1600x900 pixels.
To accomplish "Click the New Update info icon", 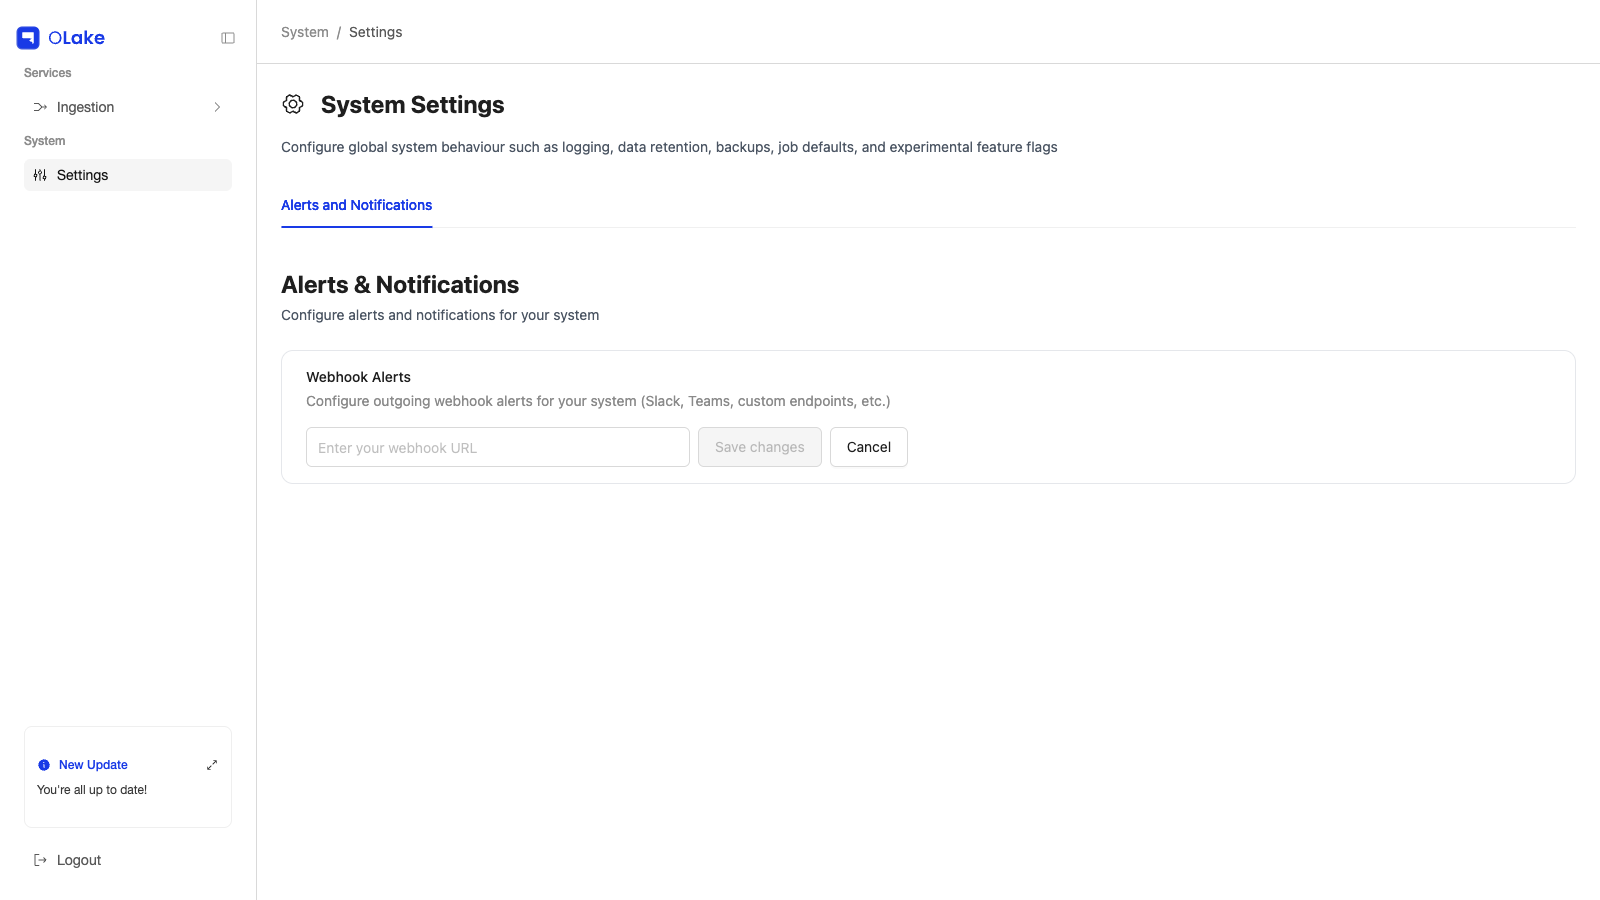I will pos(44,765).
